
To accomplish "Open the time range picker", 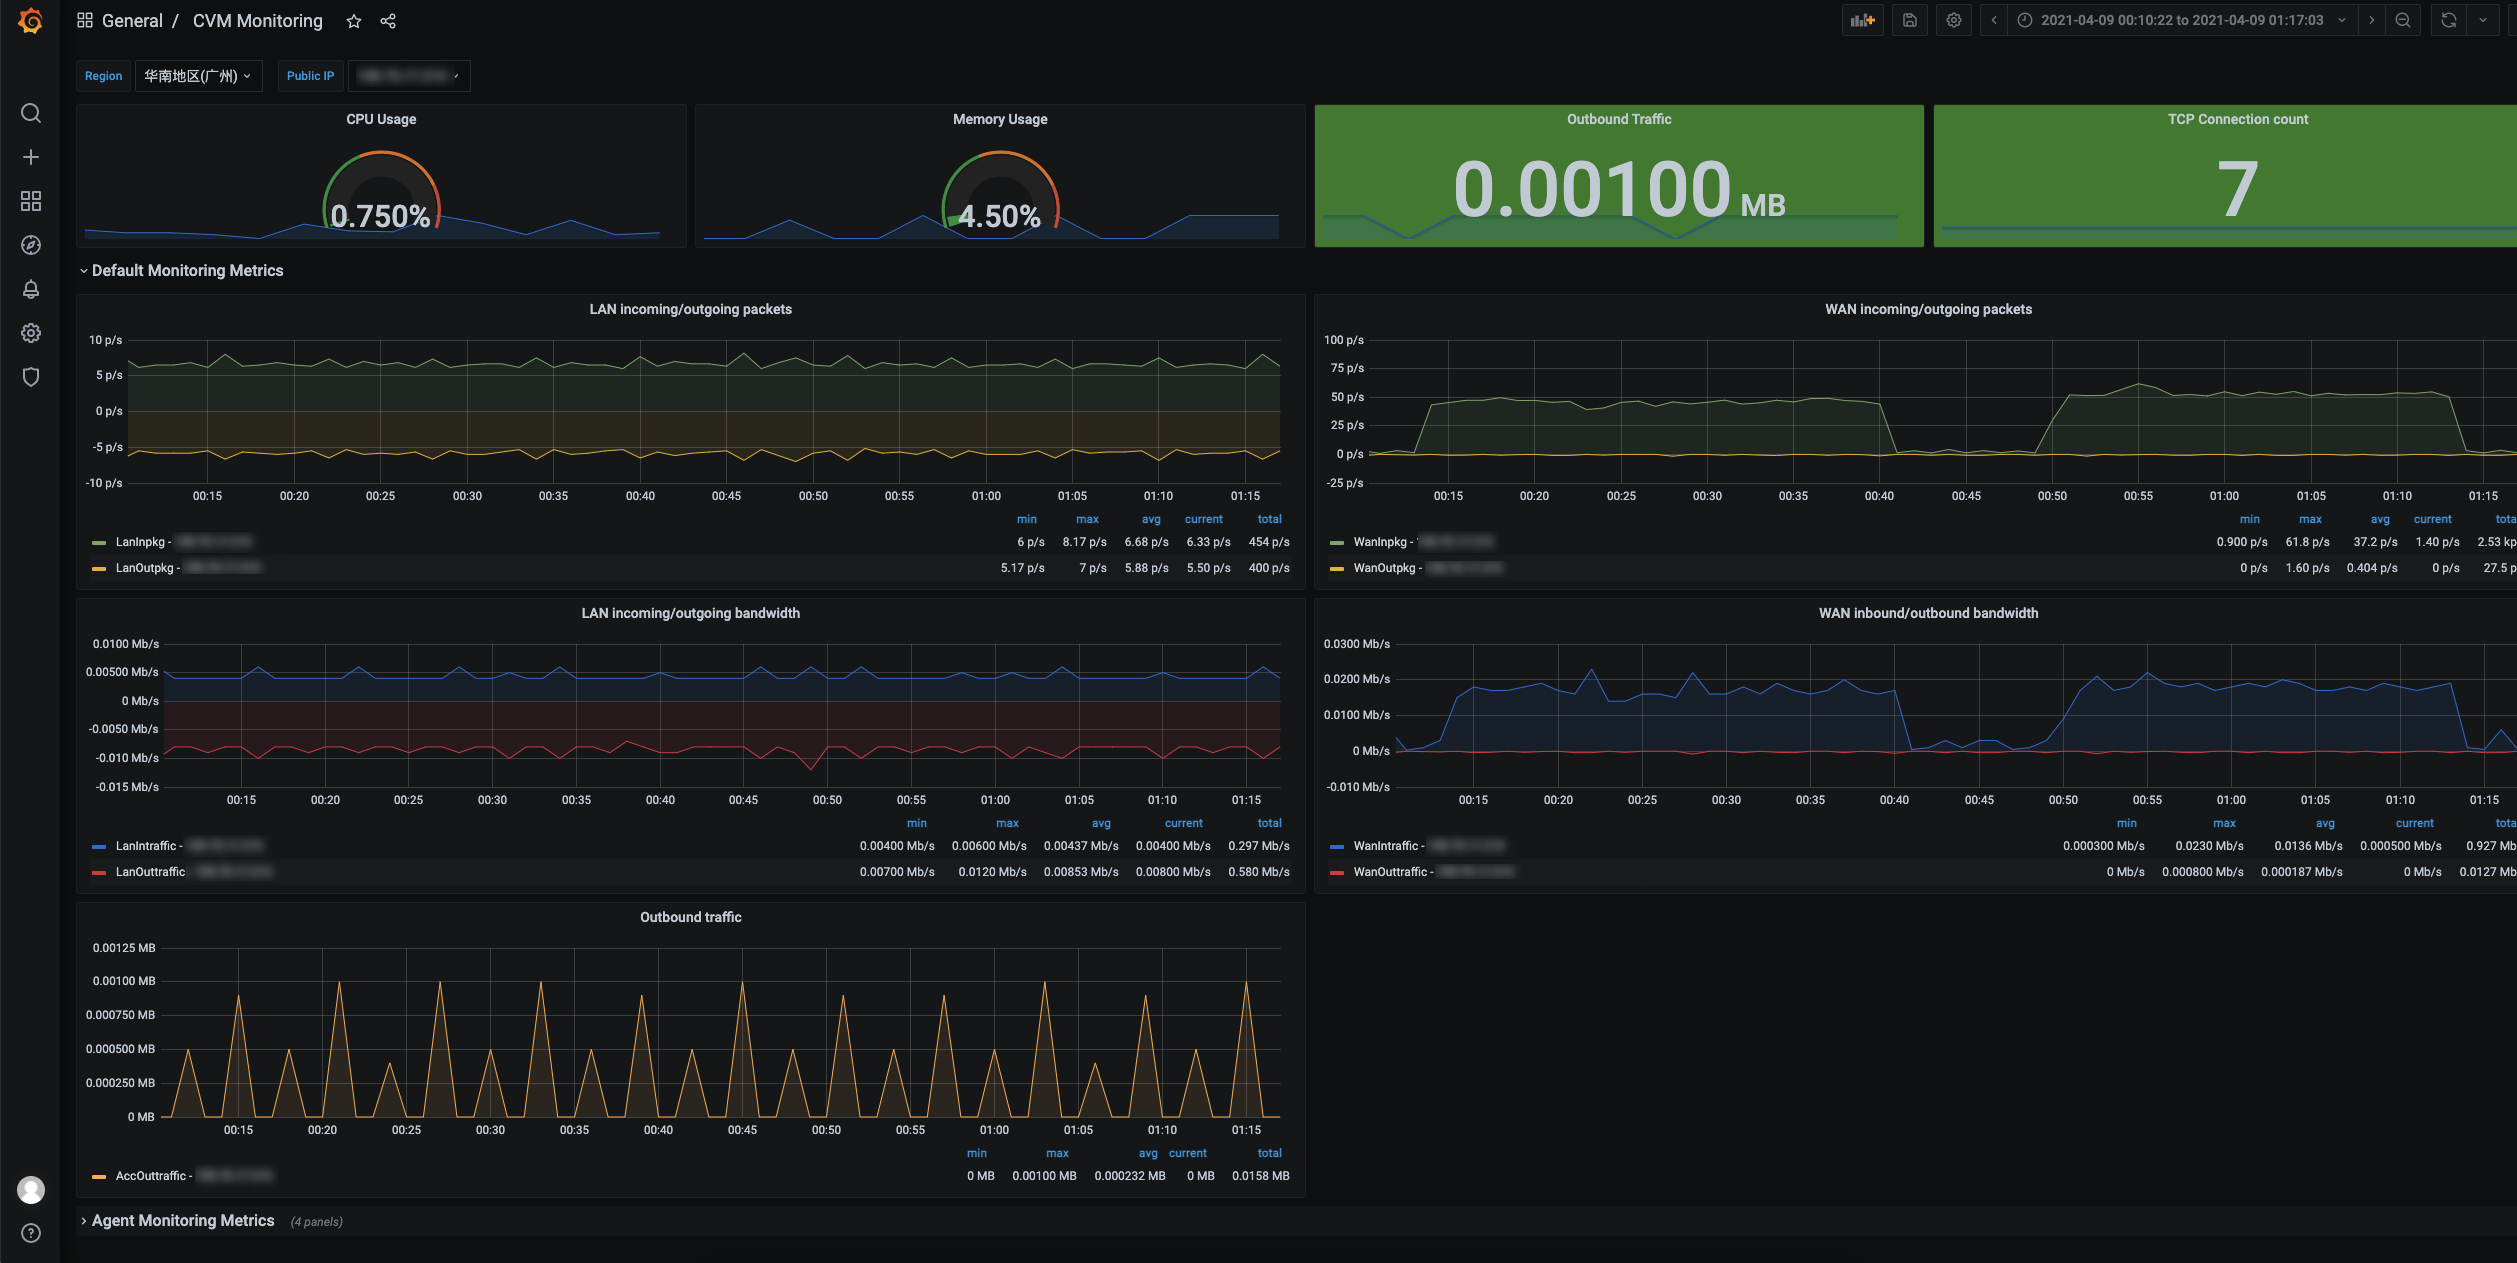I will point(2180,20).
